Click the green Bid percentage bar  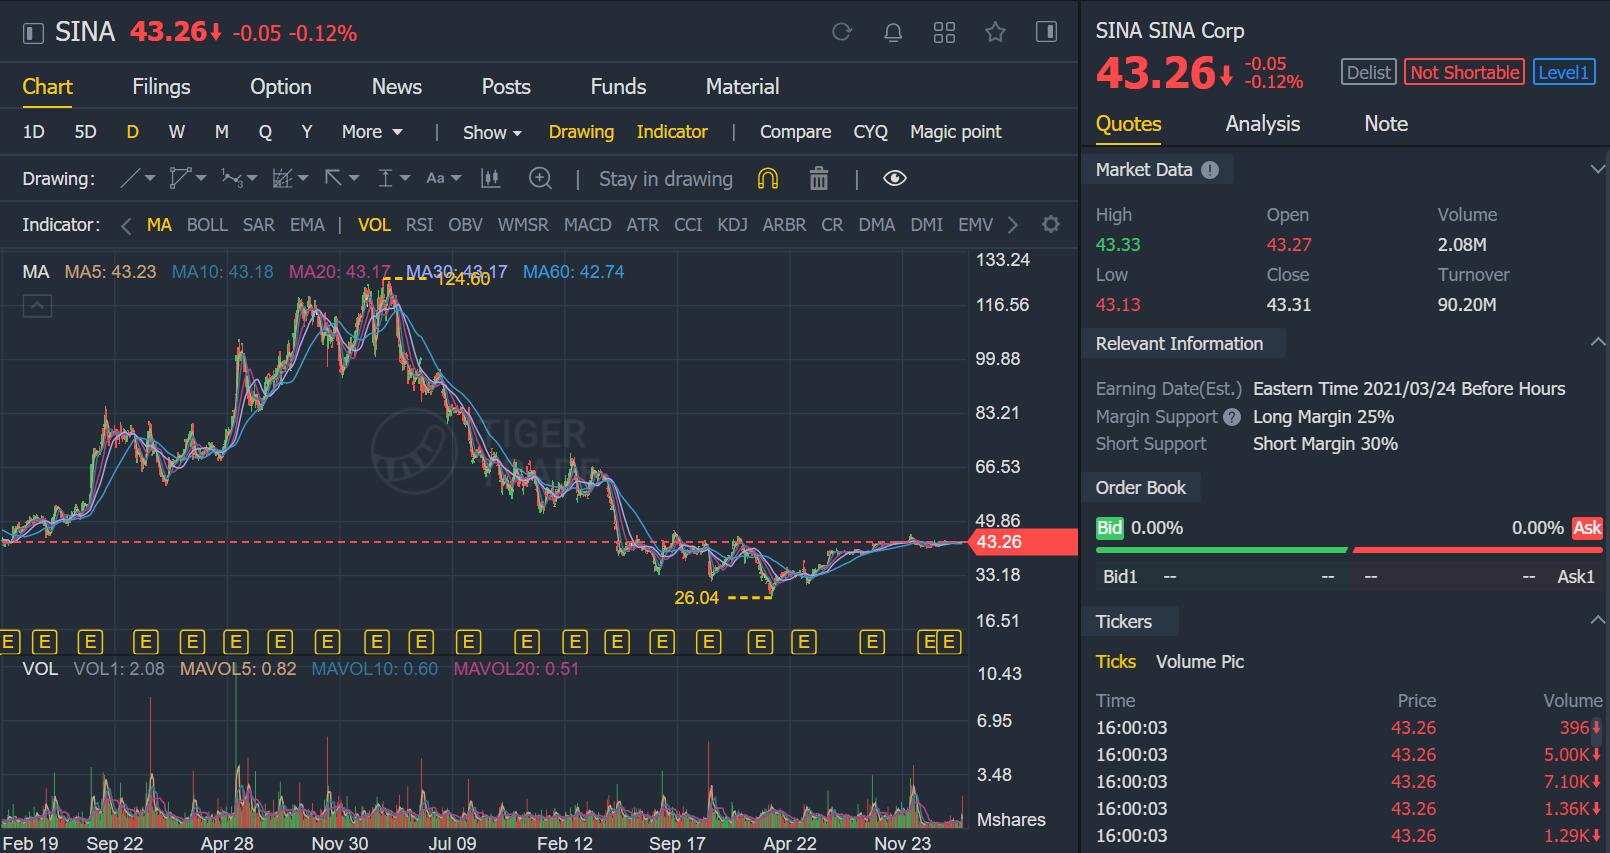click(1221, 550)
